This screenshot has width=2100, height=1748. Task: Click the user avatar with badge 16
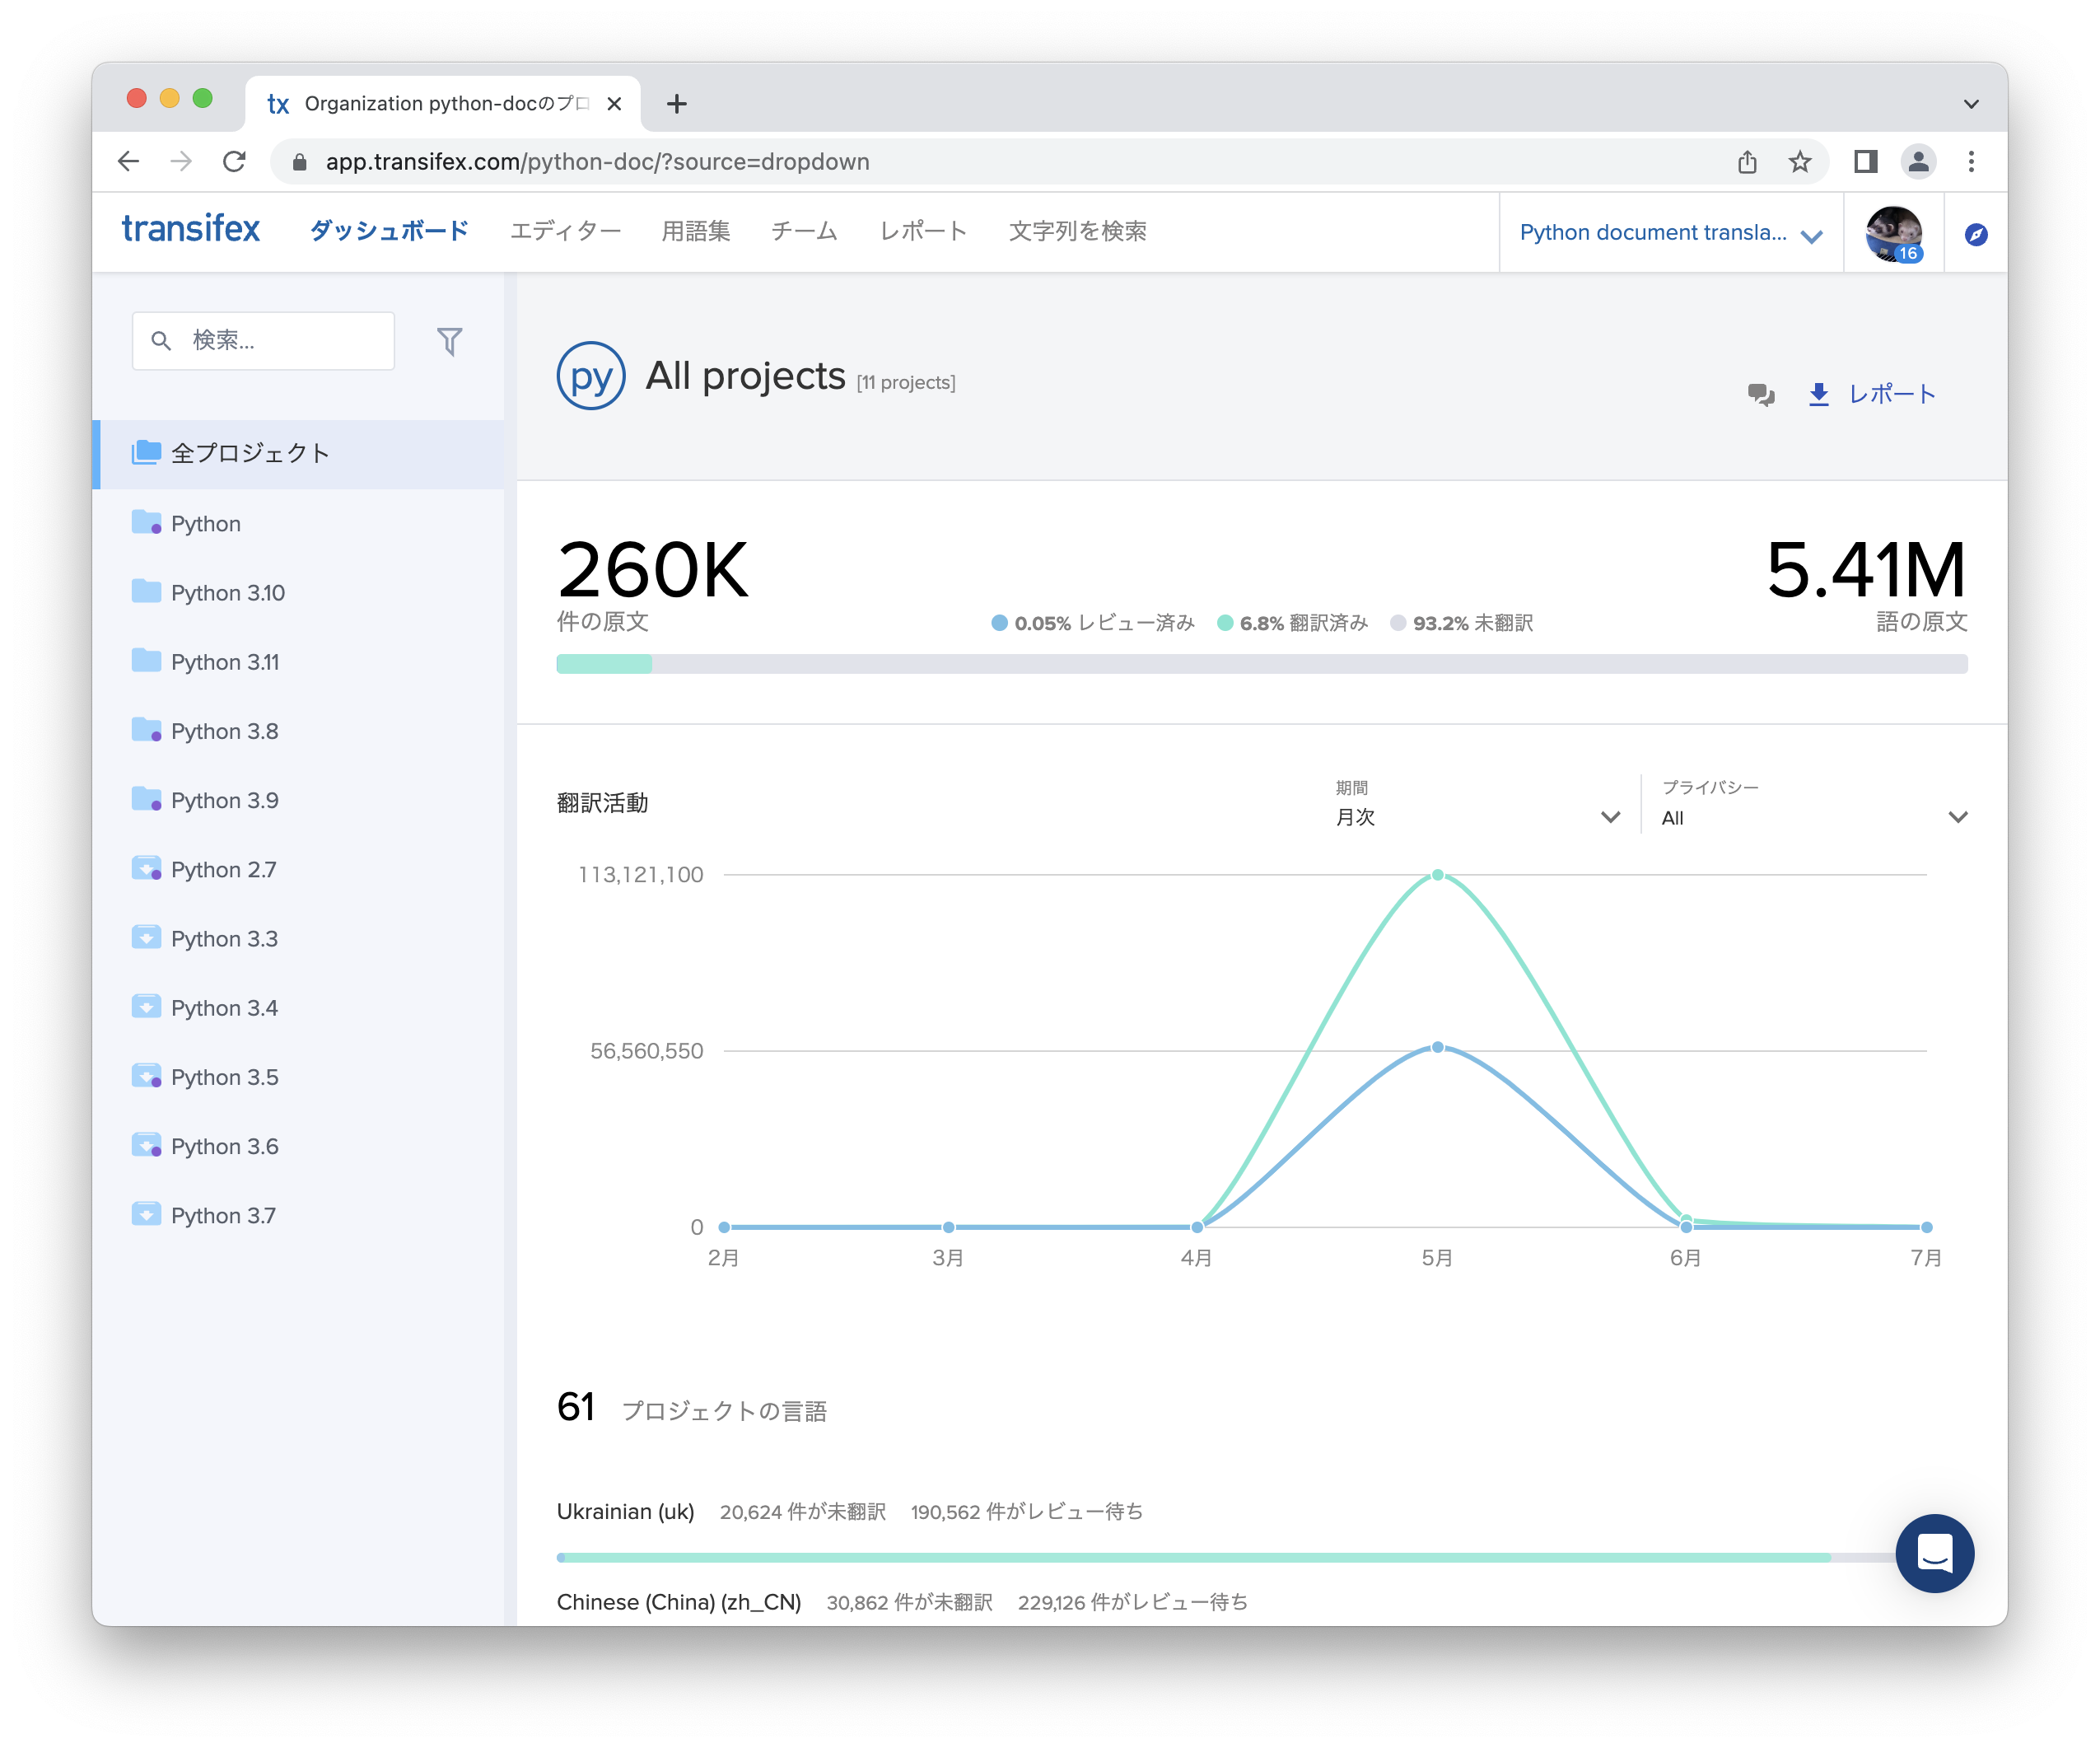pos(1893,234)
